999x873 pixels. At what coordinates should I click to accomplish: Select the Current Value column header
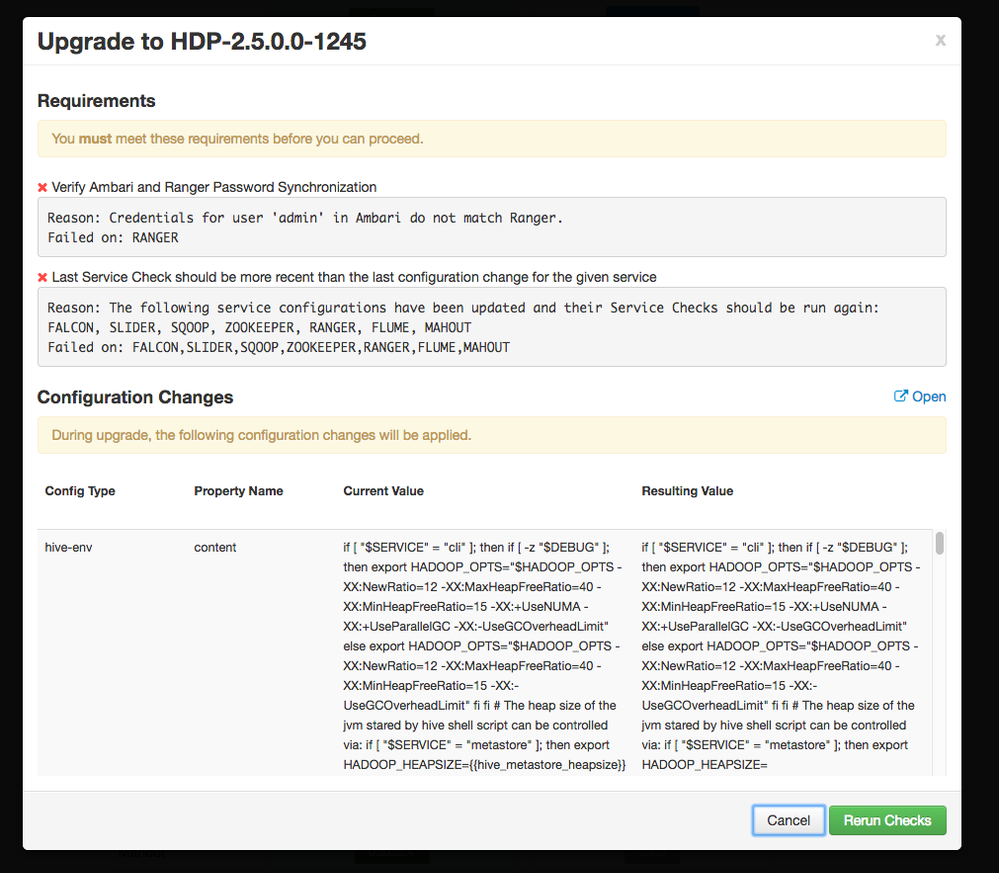click(x=384, y=491)
